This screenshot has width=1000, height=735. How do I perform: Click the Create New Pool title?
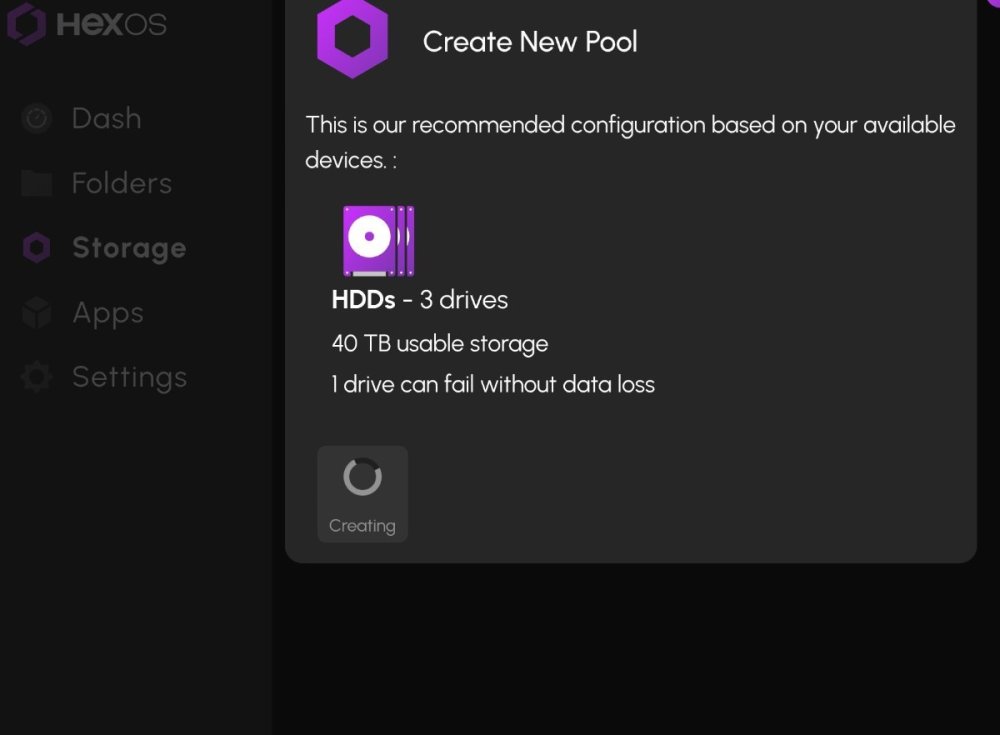530,42
